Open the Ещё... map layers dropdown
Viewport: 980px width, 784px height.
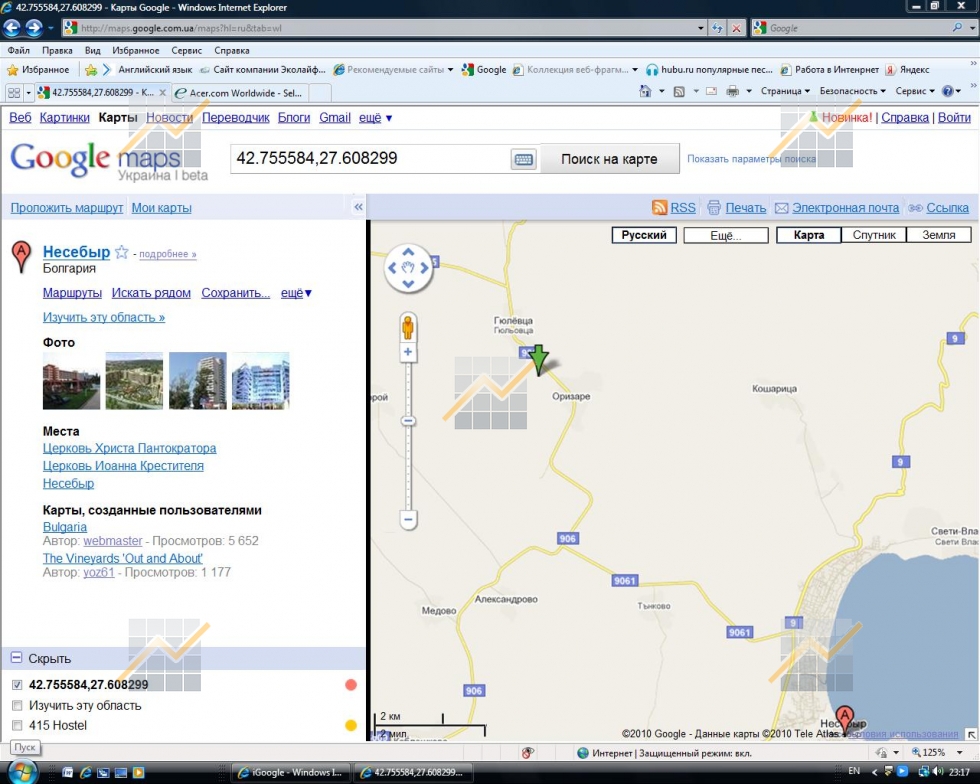pos(726,236)
